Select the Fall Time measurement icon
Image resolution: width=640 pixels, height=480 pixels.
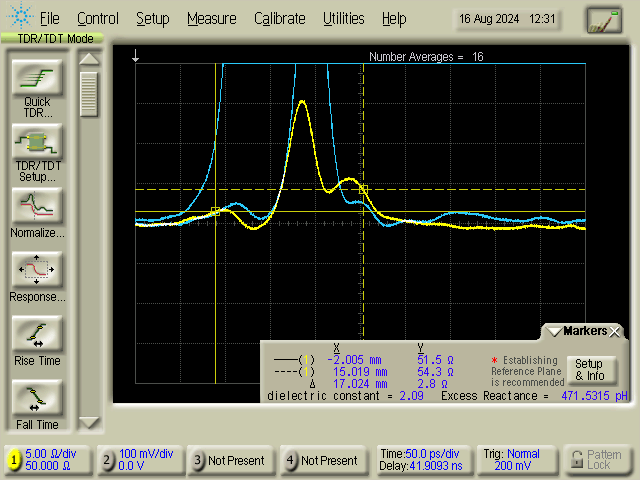pyautogui.click(x=37, y=398)
